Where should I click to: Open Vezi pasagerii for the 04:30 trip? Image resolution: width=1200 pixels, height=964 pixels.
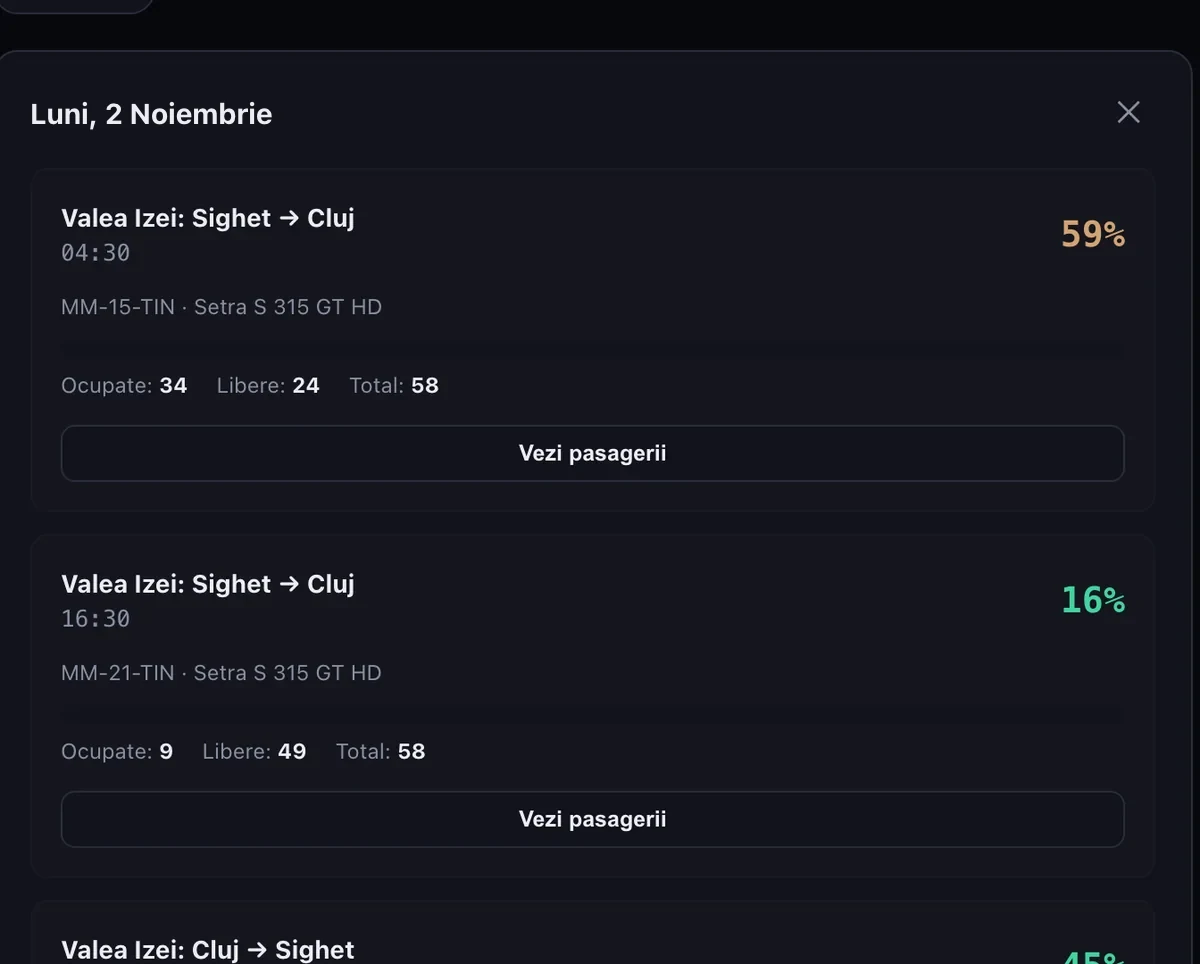(593, 453)
